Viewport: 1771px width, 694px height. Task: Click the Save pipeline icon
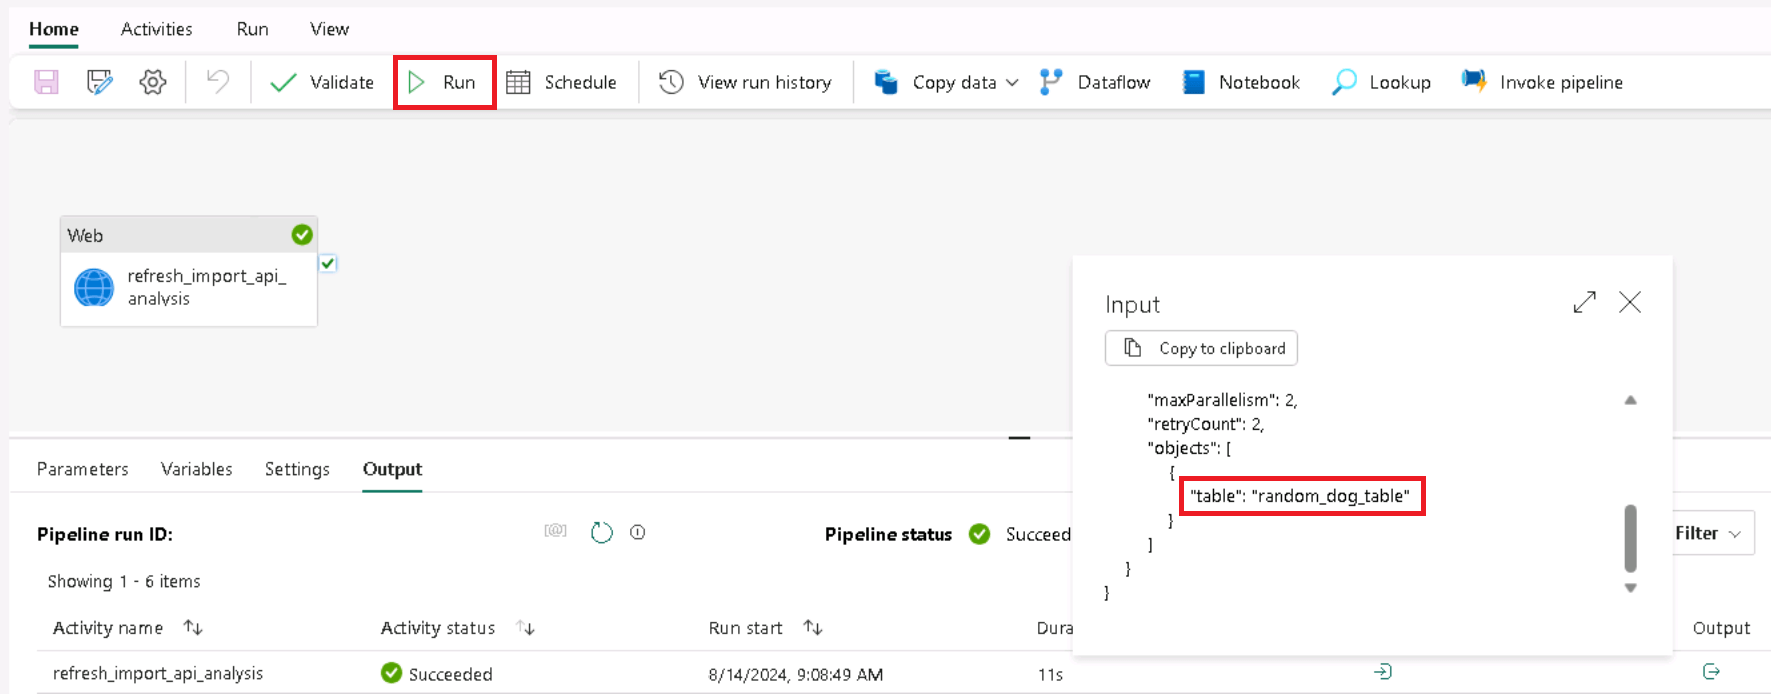click(x=46, y=82)
